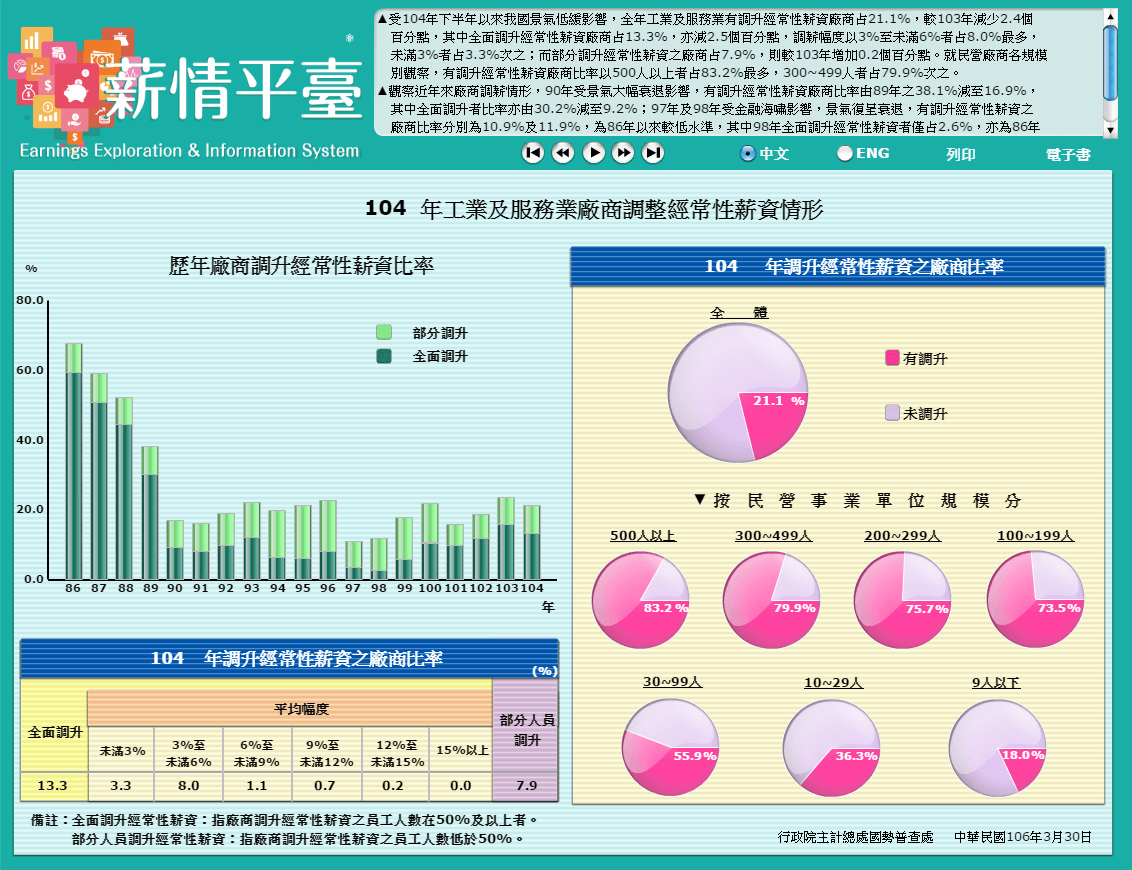Viewport: 1132px width, 870px height.
Task: Go back using the rewind arrow control
Action: 563,152
